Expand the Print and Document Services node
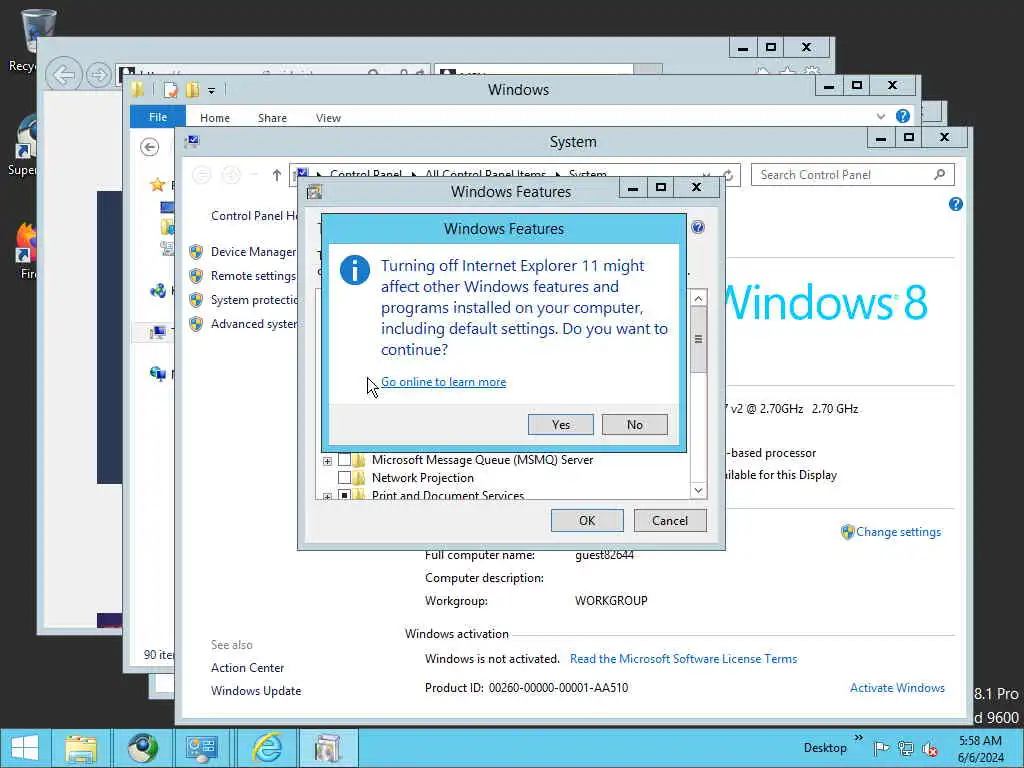 point(327,497)
